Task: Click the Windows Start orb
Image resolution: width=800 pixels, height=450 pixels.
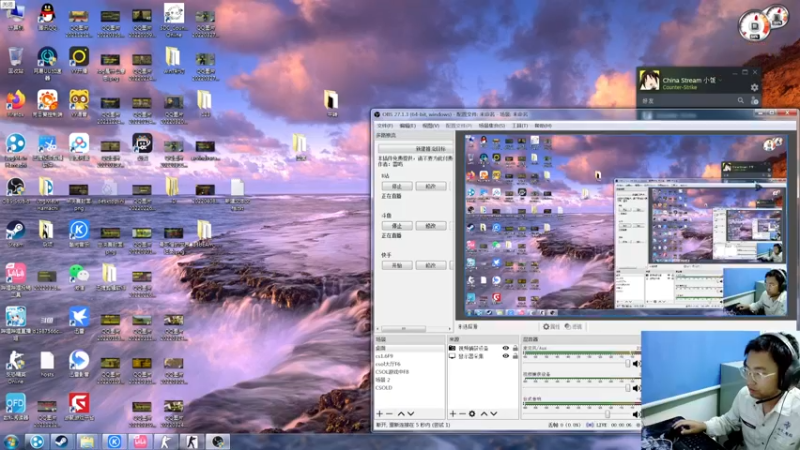Action: click(11, 442)
